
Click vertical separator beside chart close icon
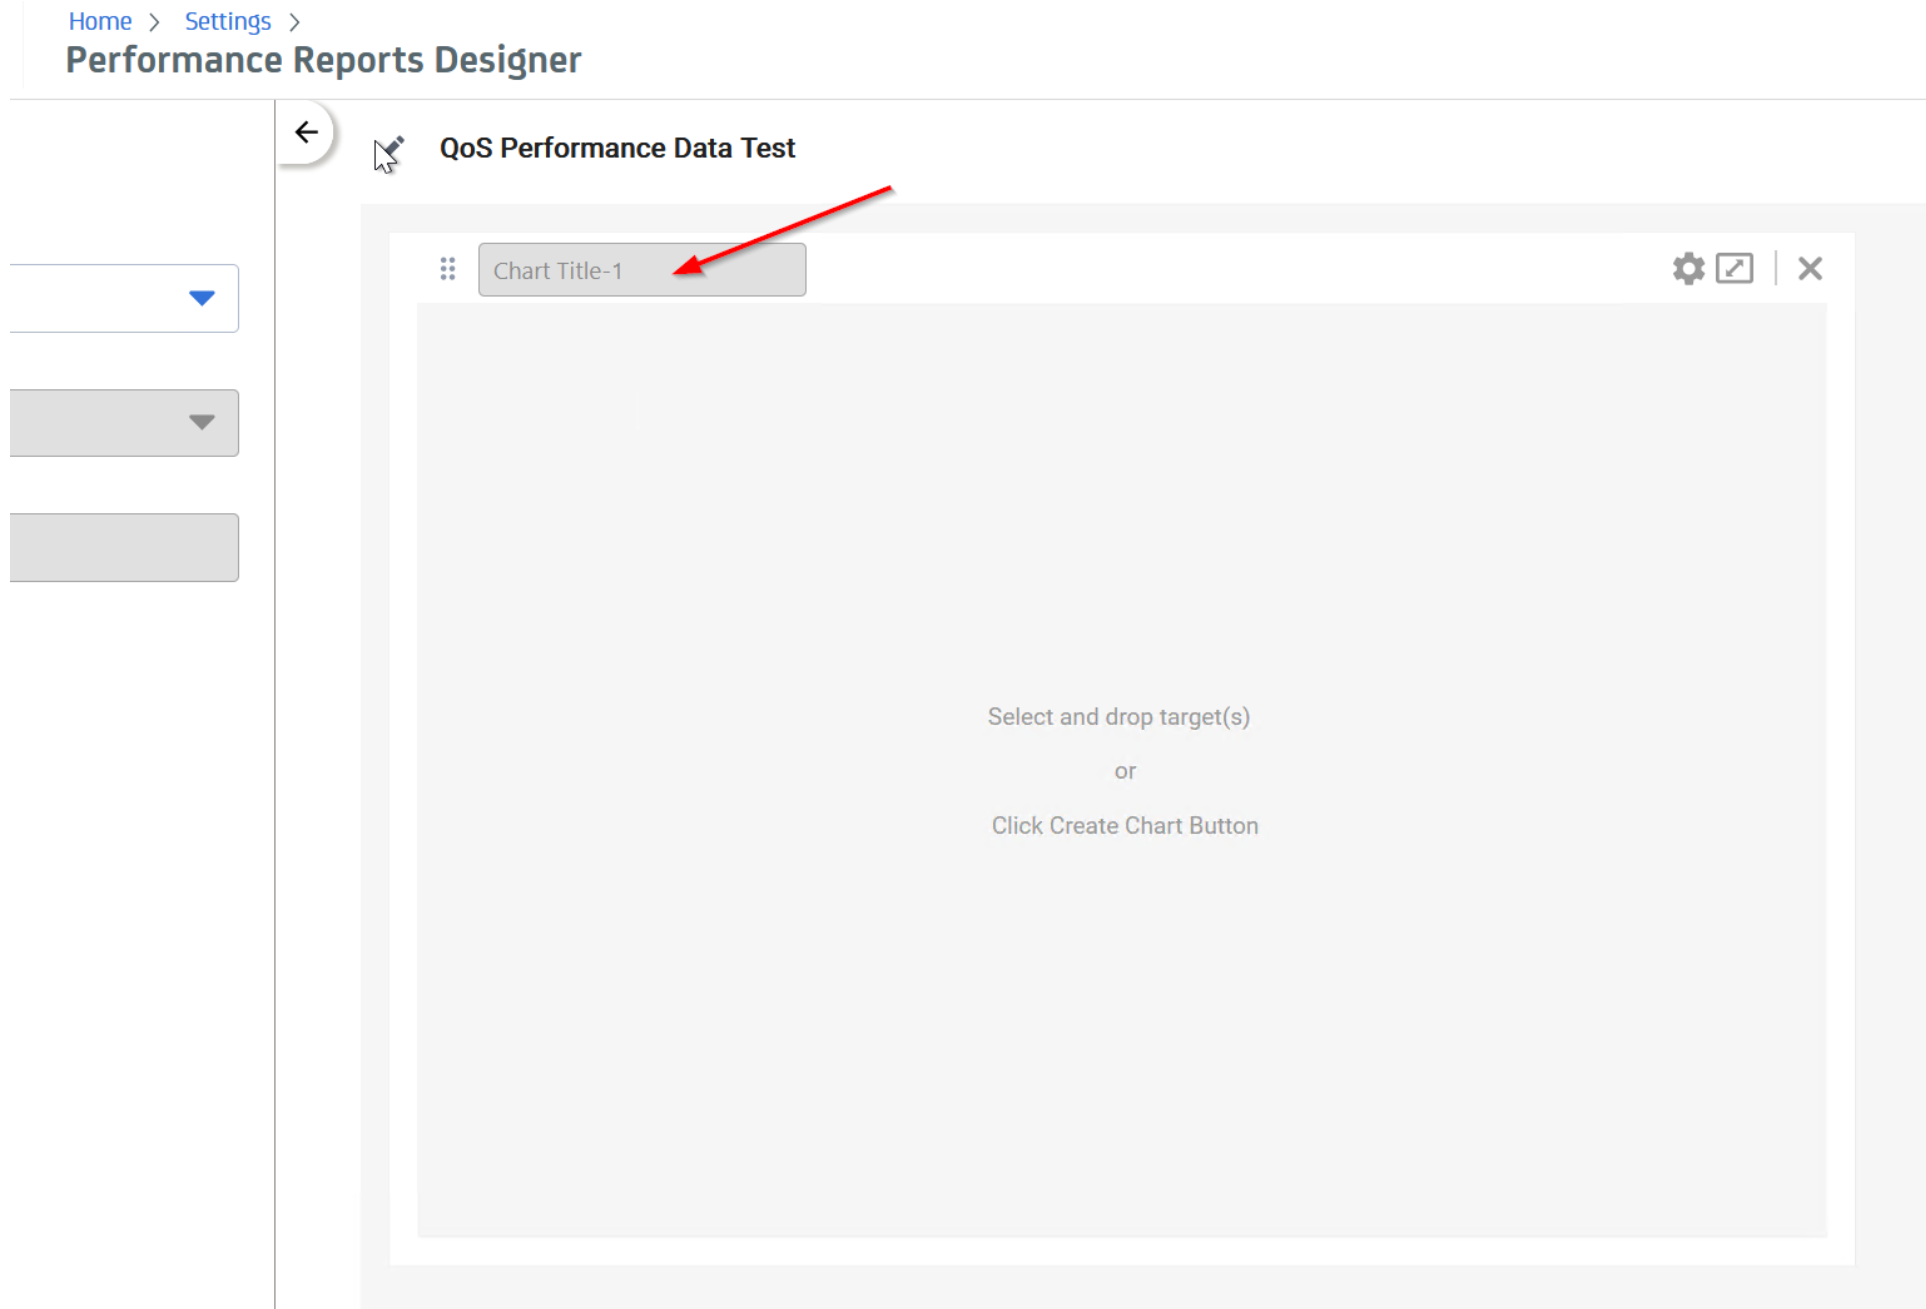[1775, 268]
